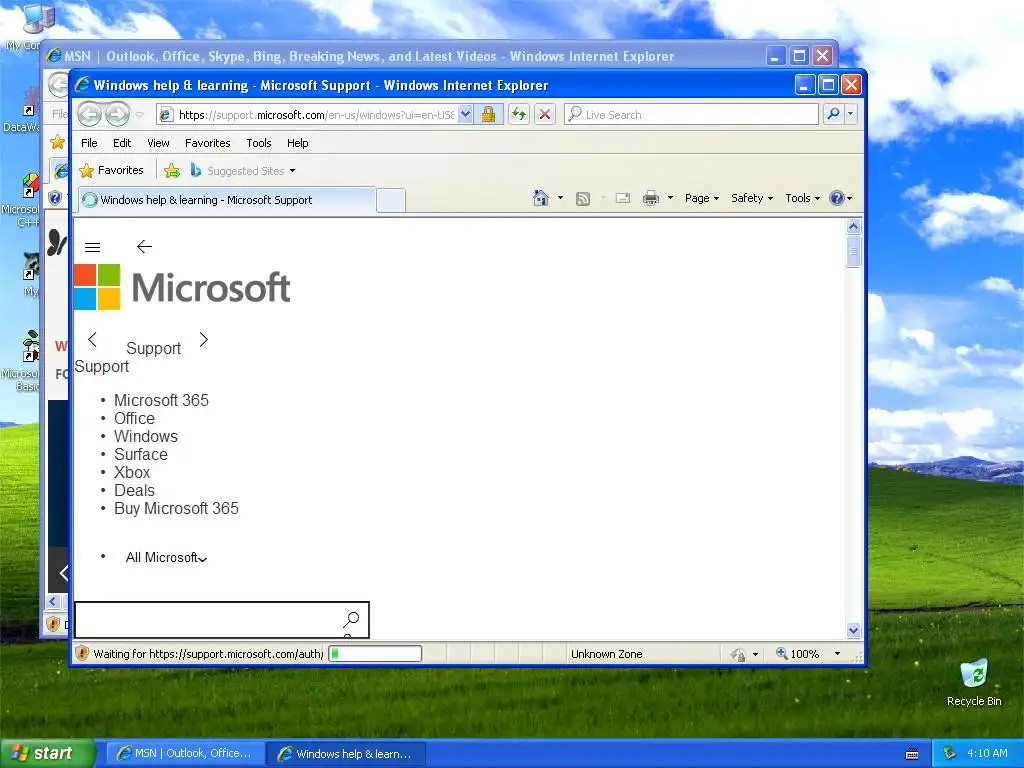Click the Add to Favorites Bar icon
Screen dimensions: 1024x768
point(172,171)
